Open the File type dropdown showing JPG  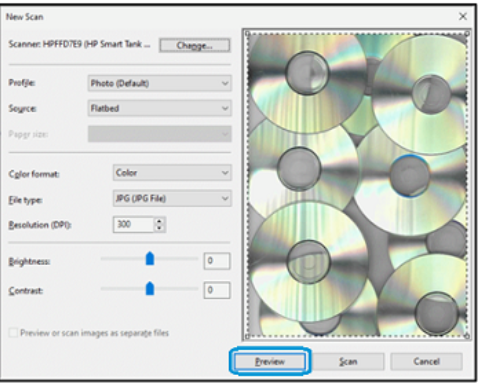pos(172,199)
